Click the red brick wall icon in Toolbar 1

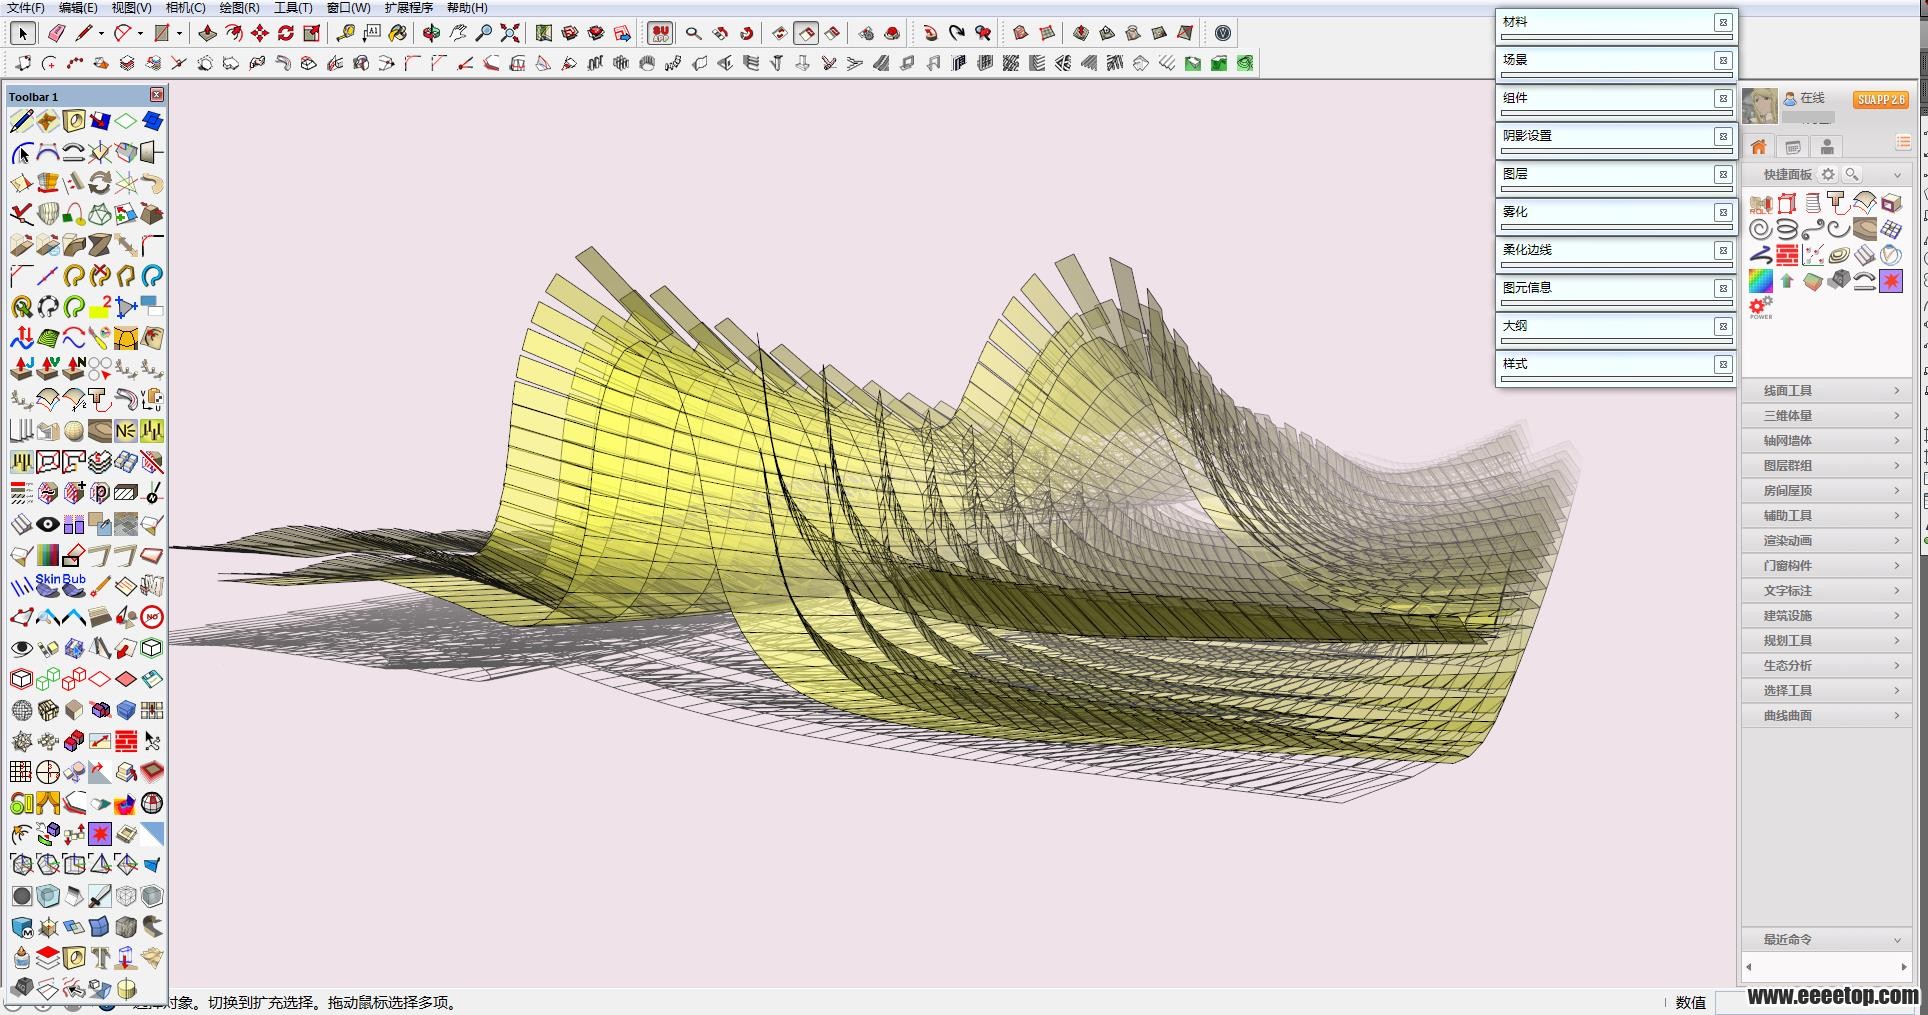coord(126,741)
